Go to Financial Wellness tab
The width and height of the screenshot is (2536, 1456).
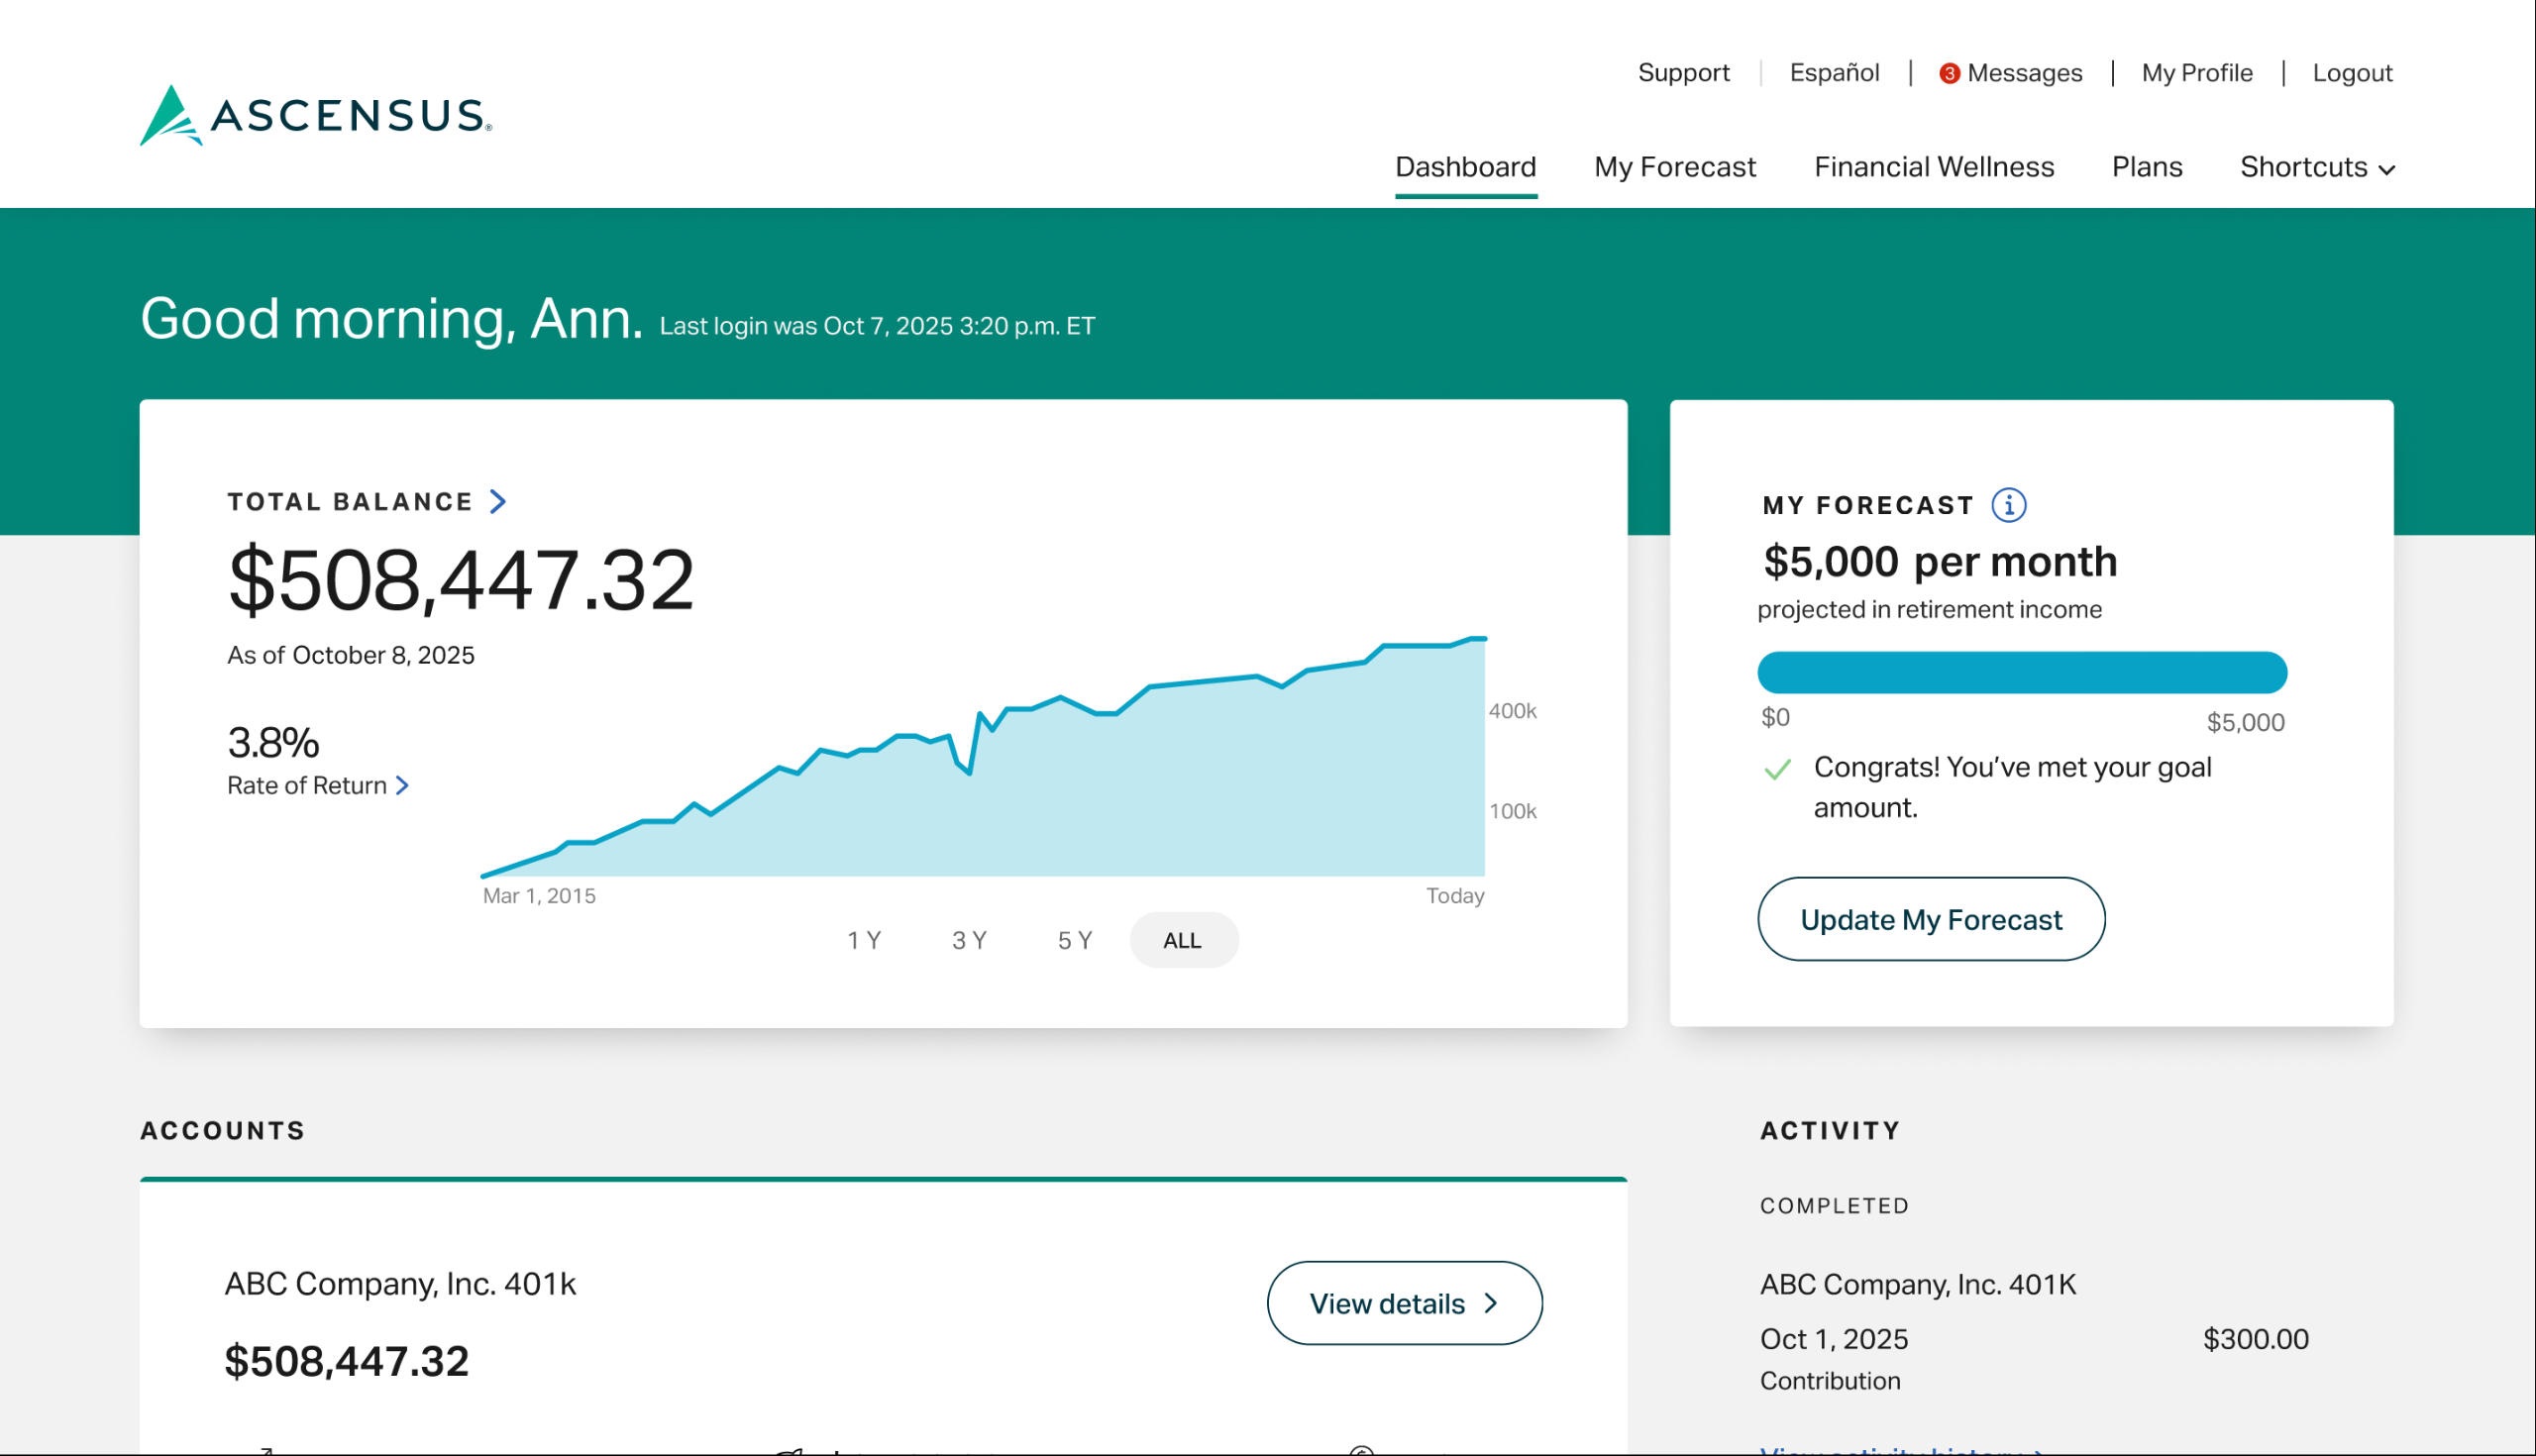[x=1933, y=167]
